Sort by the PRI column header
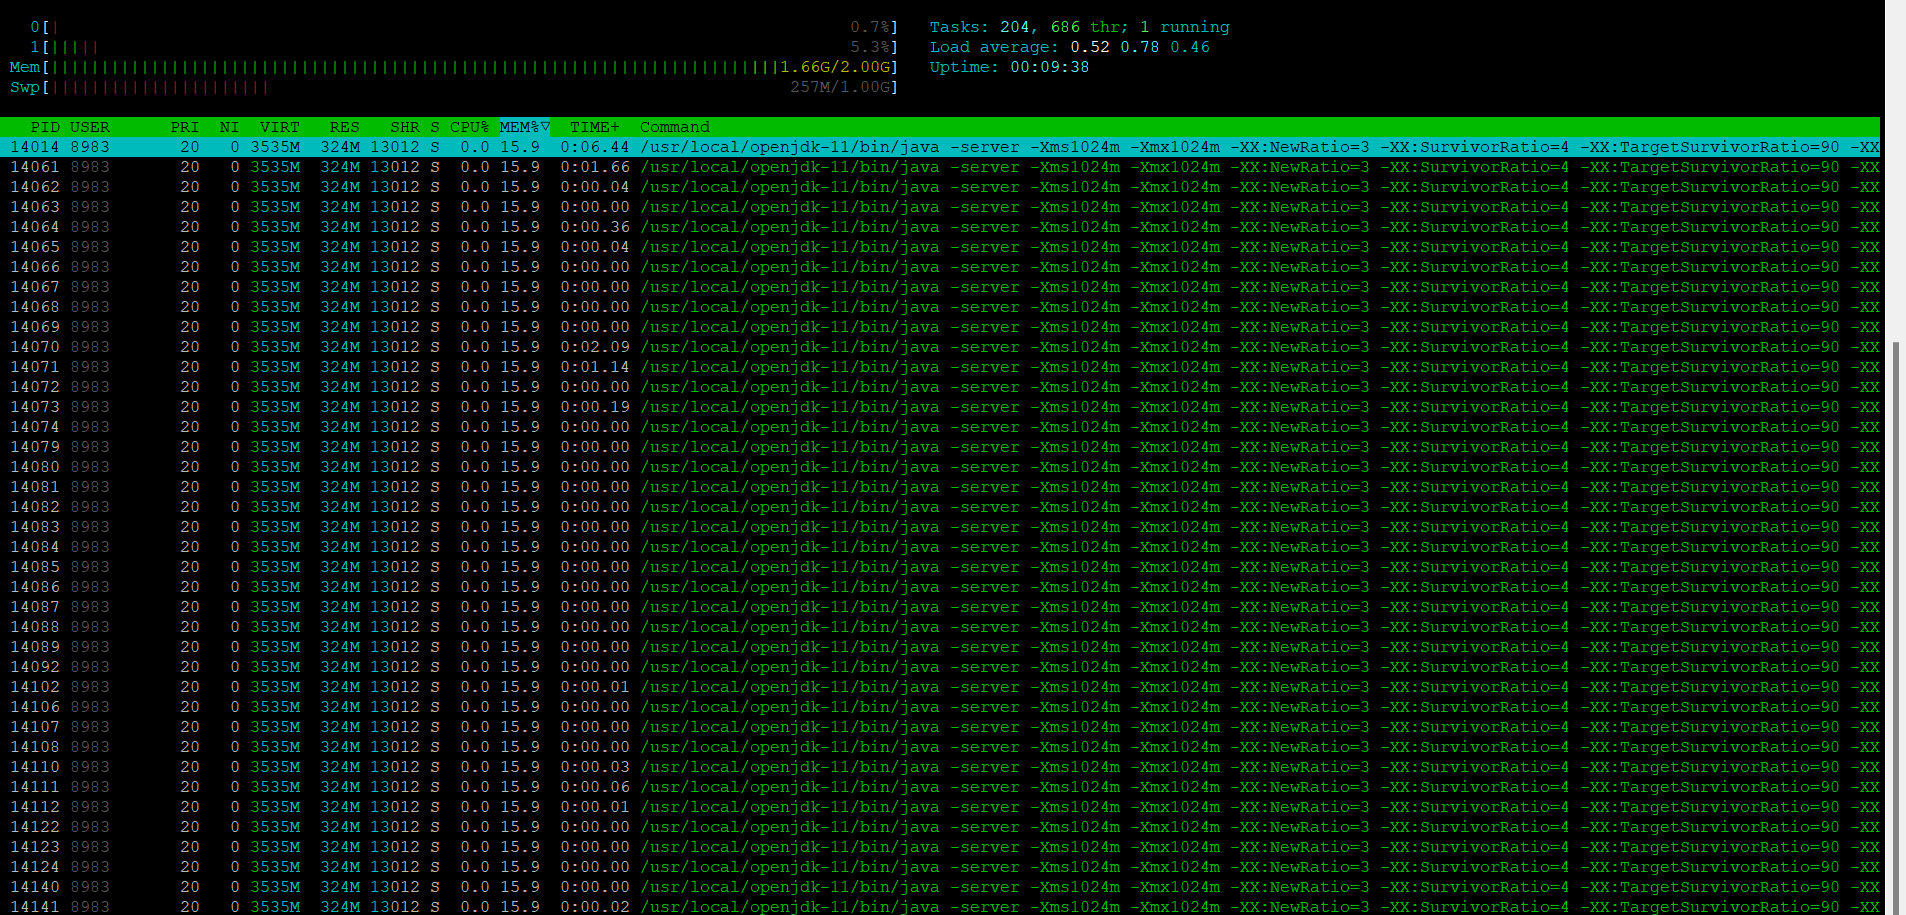The image size is (1906, 915). (185, 127)
